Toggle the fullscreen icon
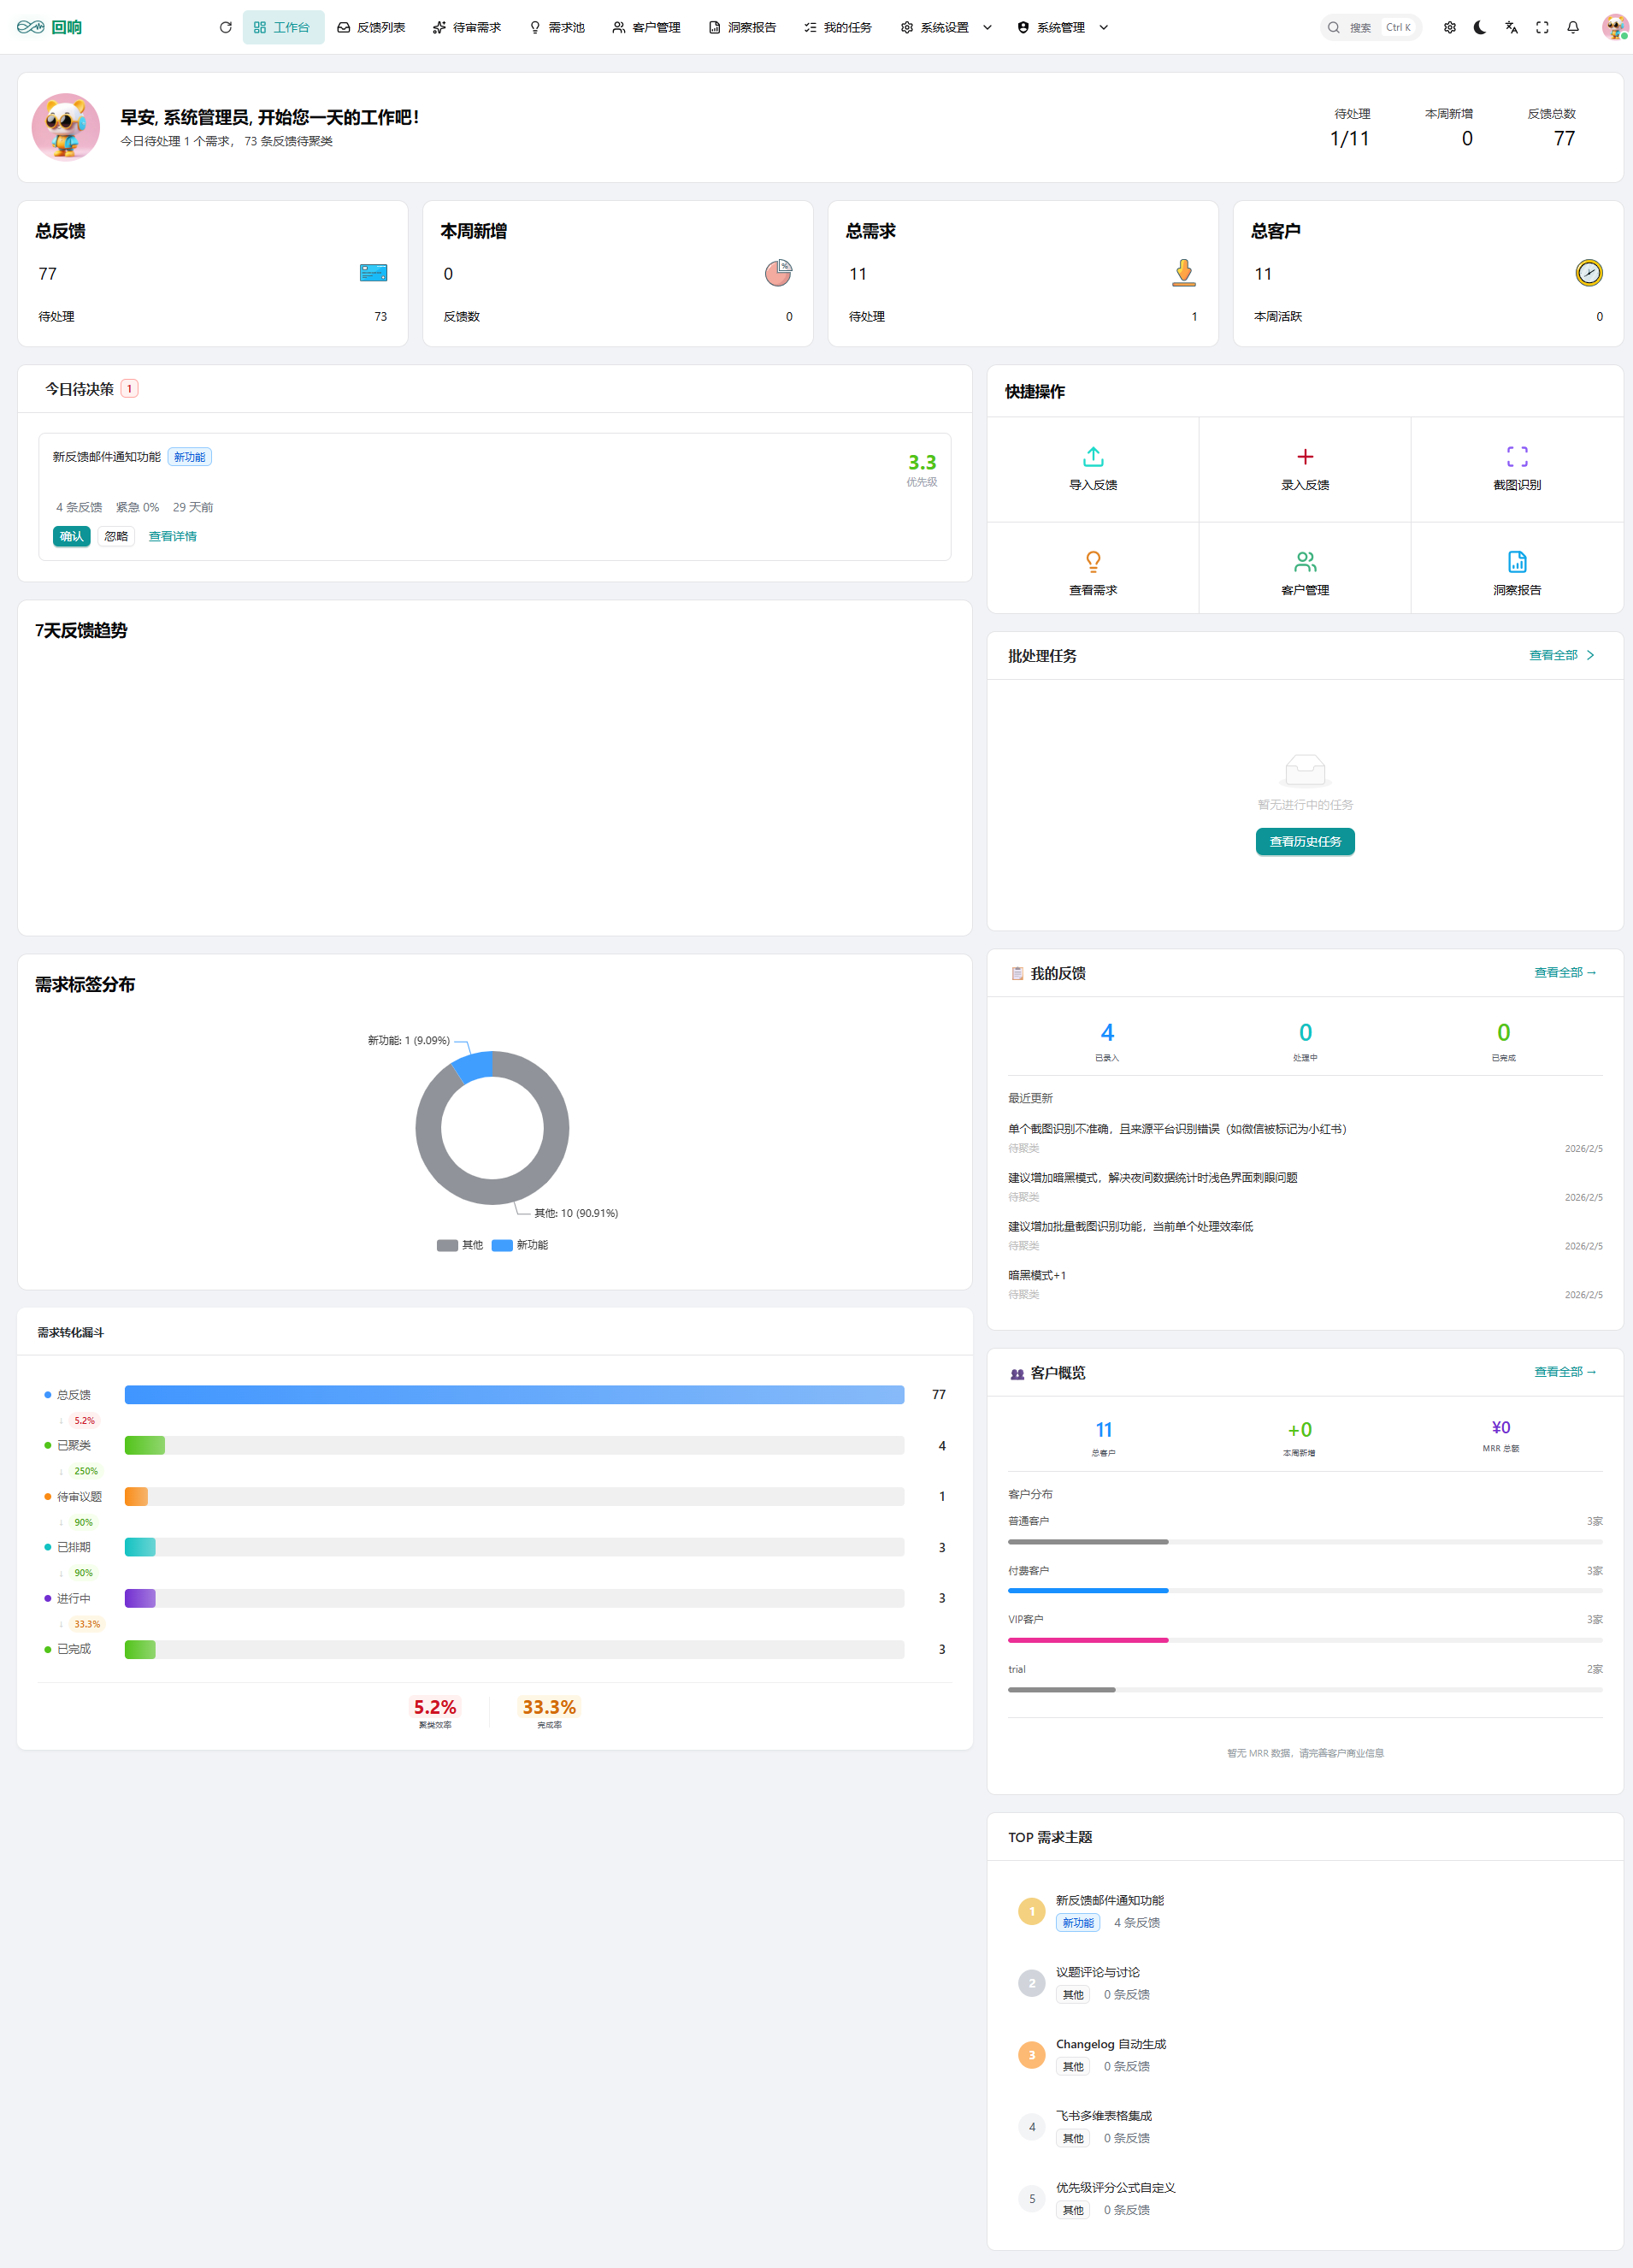 tap(1542, 27)
